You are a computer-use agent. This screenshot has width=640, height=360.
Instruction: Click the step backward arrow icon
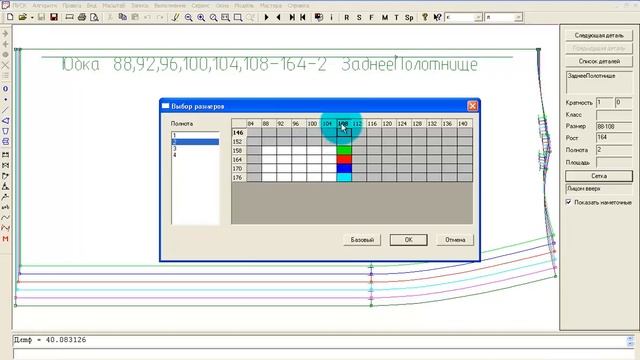(x=279, y=17)
